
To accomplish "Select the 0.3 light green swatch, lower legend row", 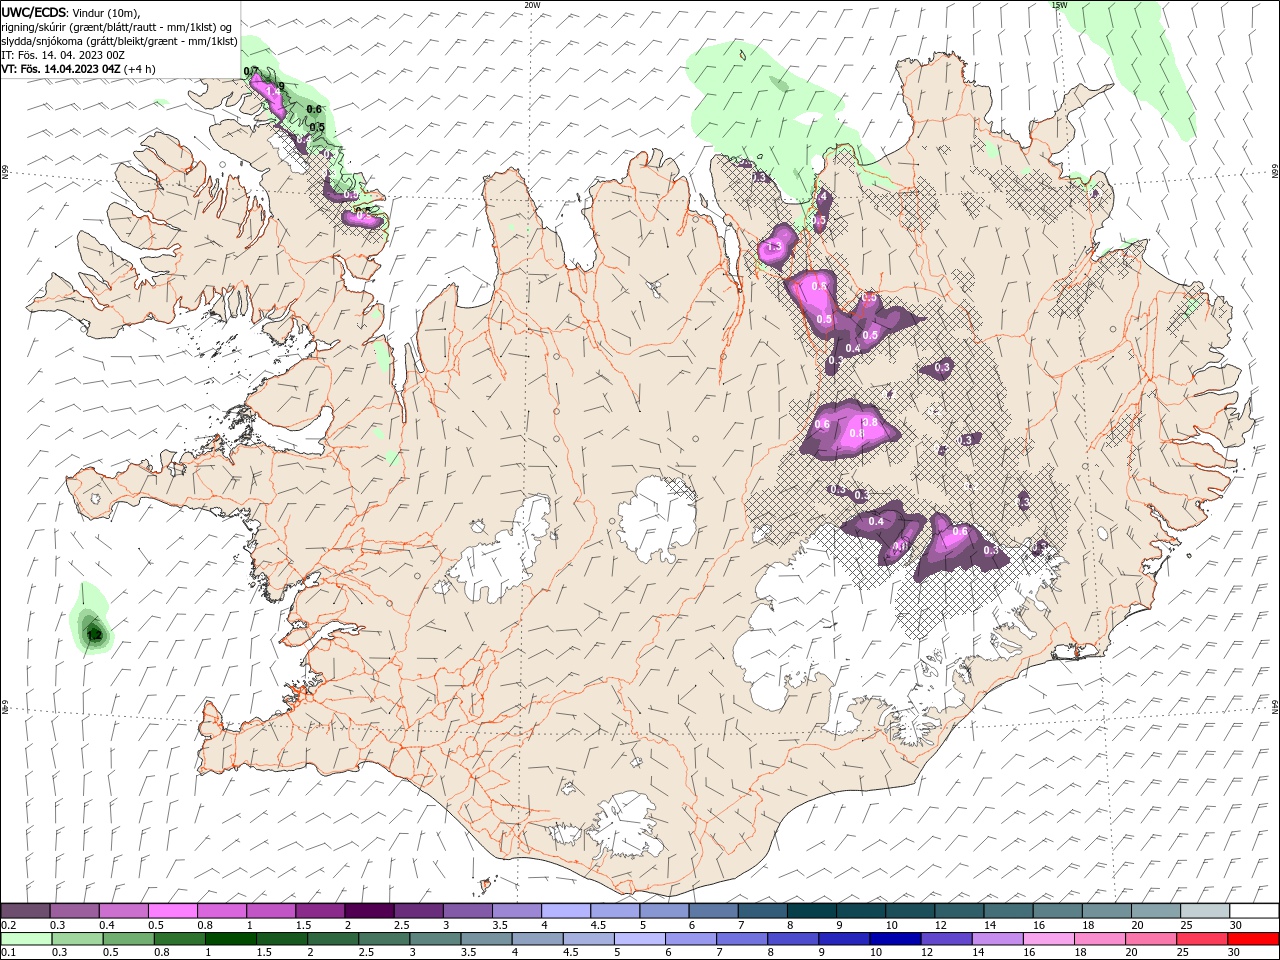I will coord(78,939).
